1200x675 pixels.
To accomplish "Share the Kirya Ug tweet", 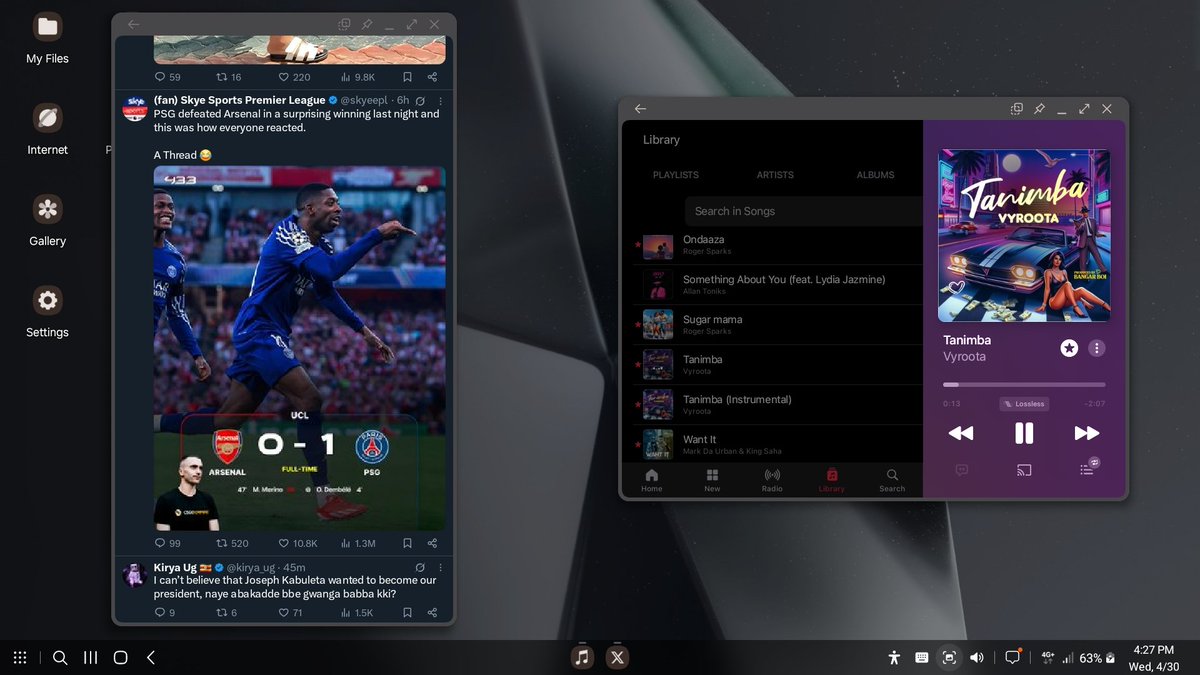I will (x=432, y=613).
